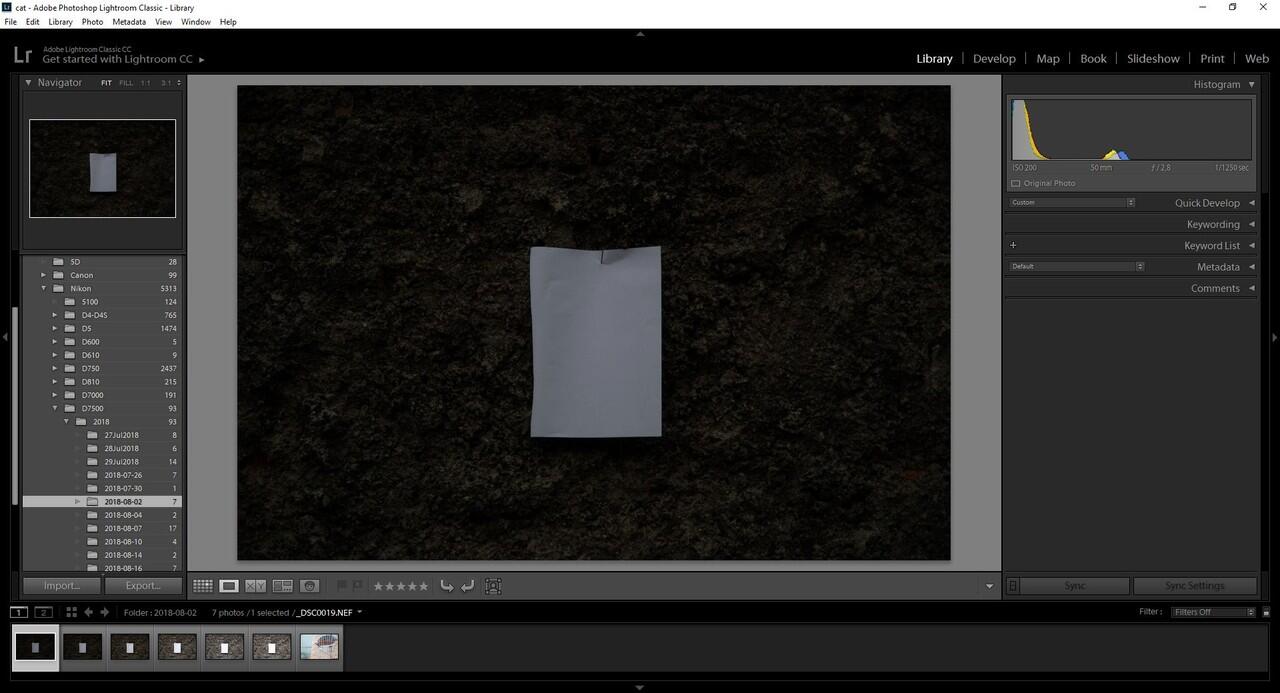
Task: Open toolbar content dropdown arrow
Action: pos(990,586)
